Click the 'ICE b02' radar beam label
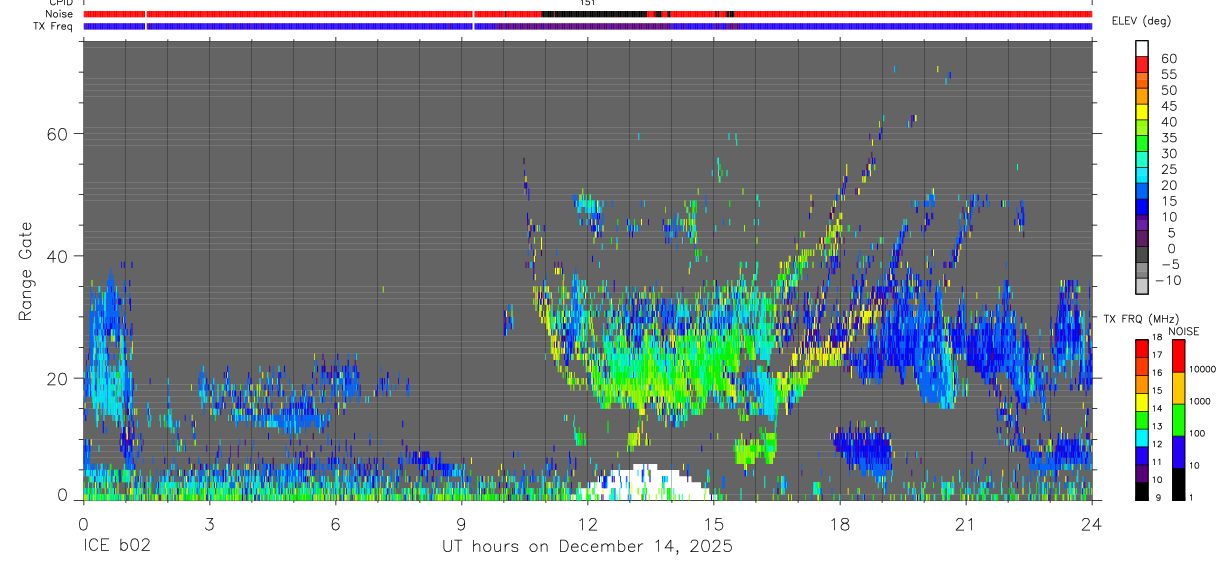Image resolution: width=1228 pixels, height=567 pixels. pos(119,547)
